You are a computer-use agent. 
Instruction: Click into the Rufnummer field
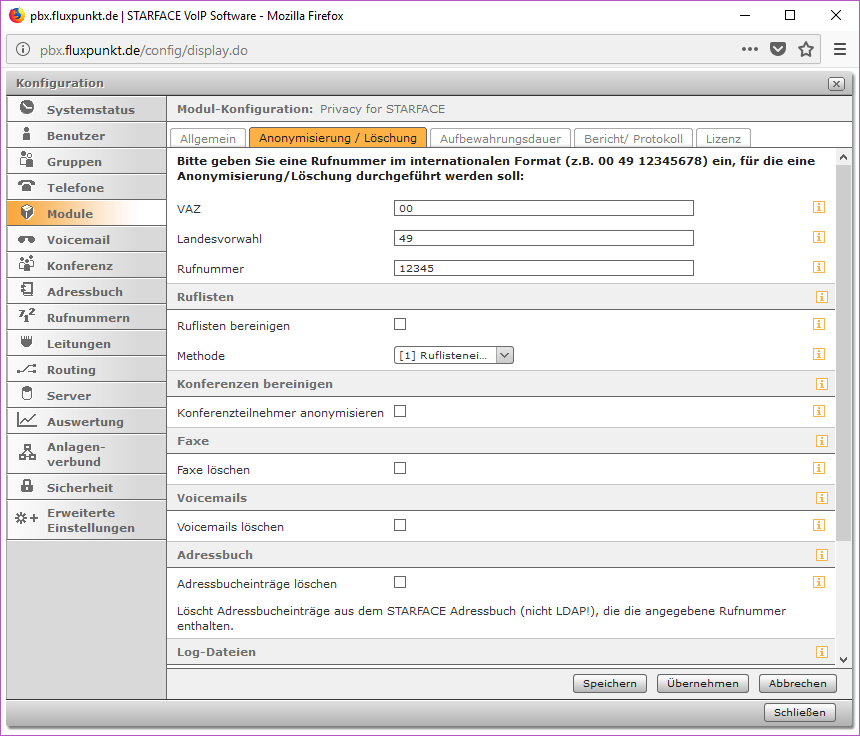point(544,268)
